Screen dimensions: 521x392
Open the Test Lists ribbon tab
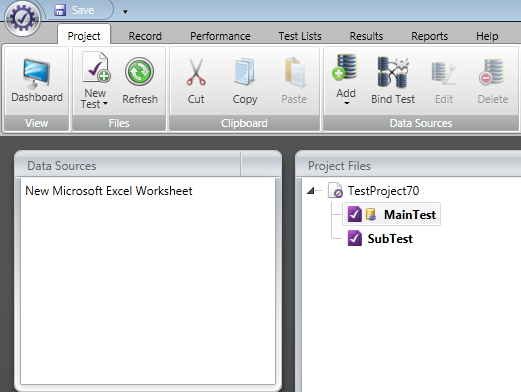(300, 36)
